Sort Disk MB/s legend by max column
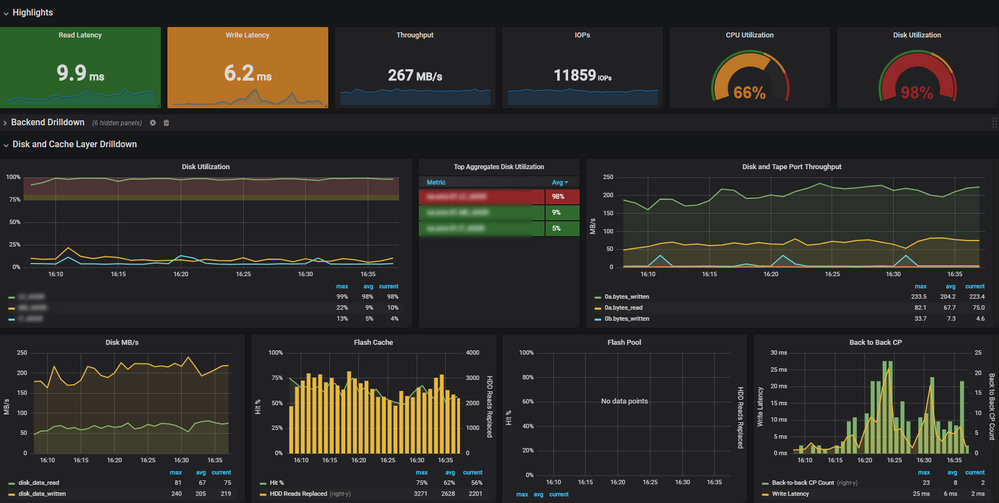Screen dimensions: 999x503 coord(176,472)
